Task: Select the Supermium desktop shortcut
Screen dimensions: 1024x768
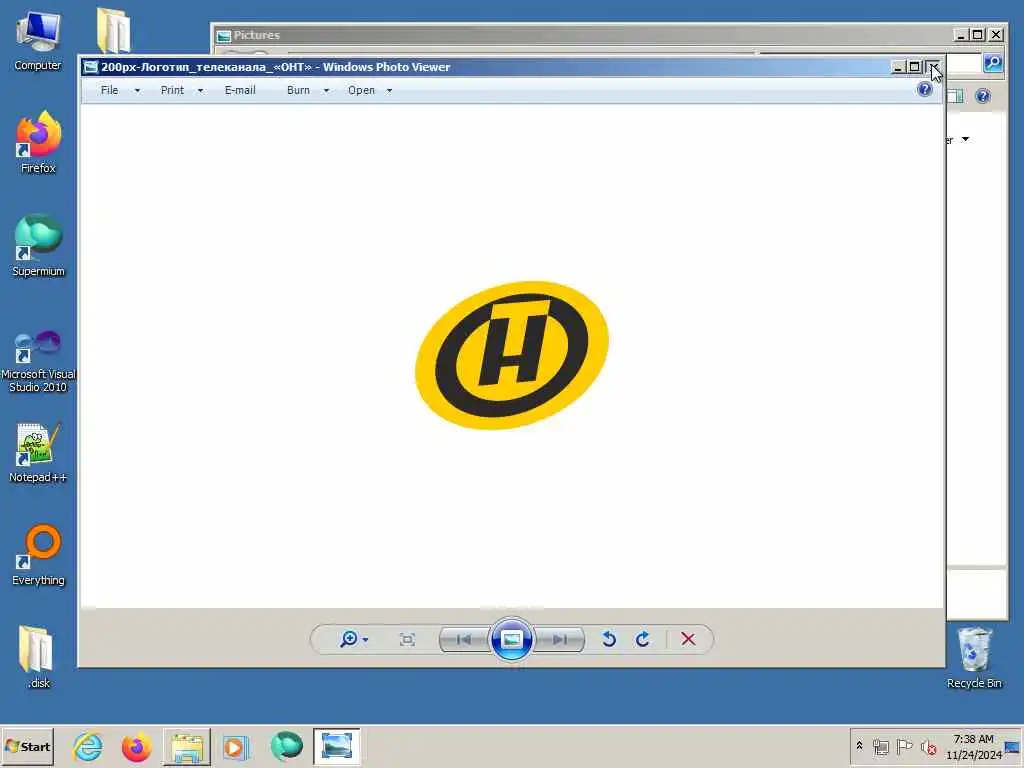Action: pos(38,246)
